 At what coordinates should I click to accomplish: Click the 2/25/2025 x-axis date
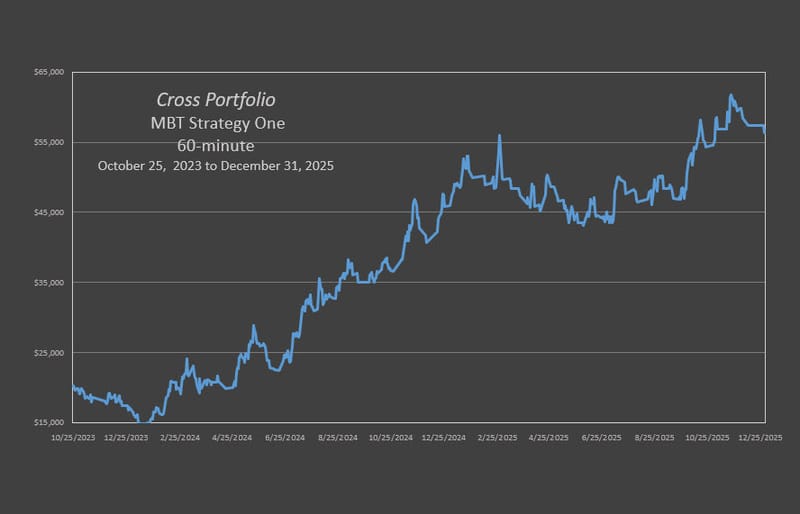coord(497,438)
